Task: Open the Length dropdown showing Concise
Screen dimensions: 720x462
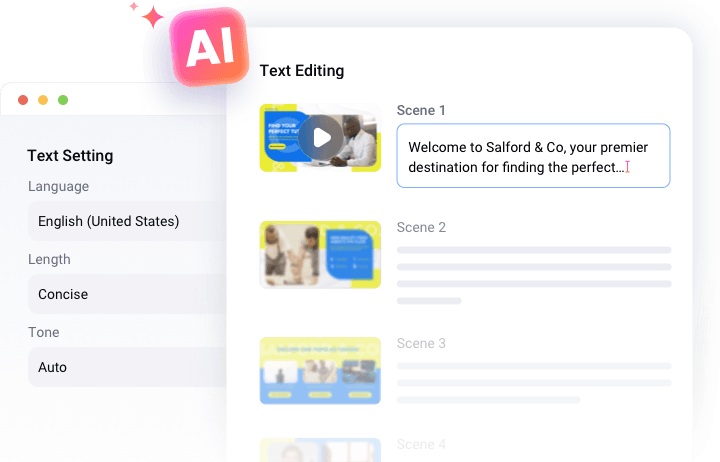Action: coord(127,294)
